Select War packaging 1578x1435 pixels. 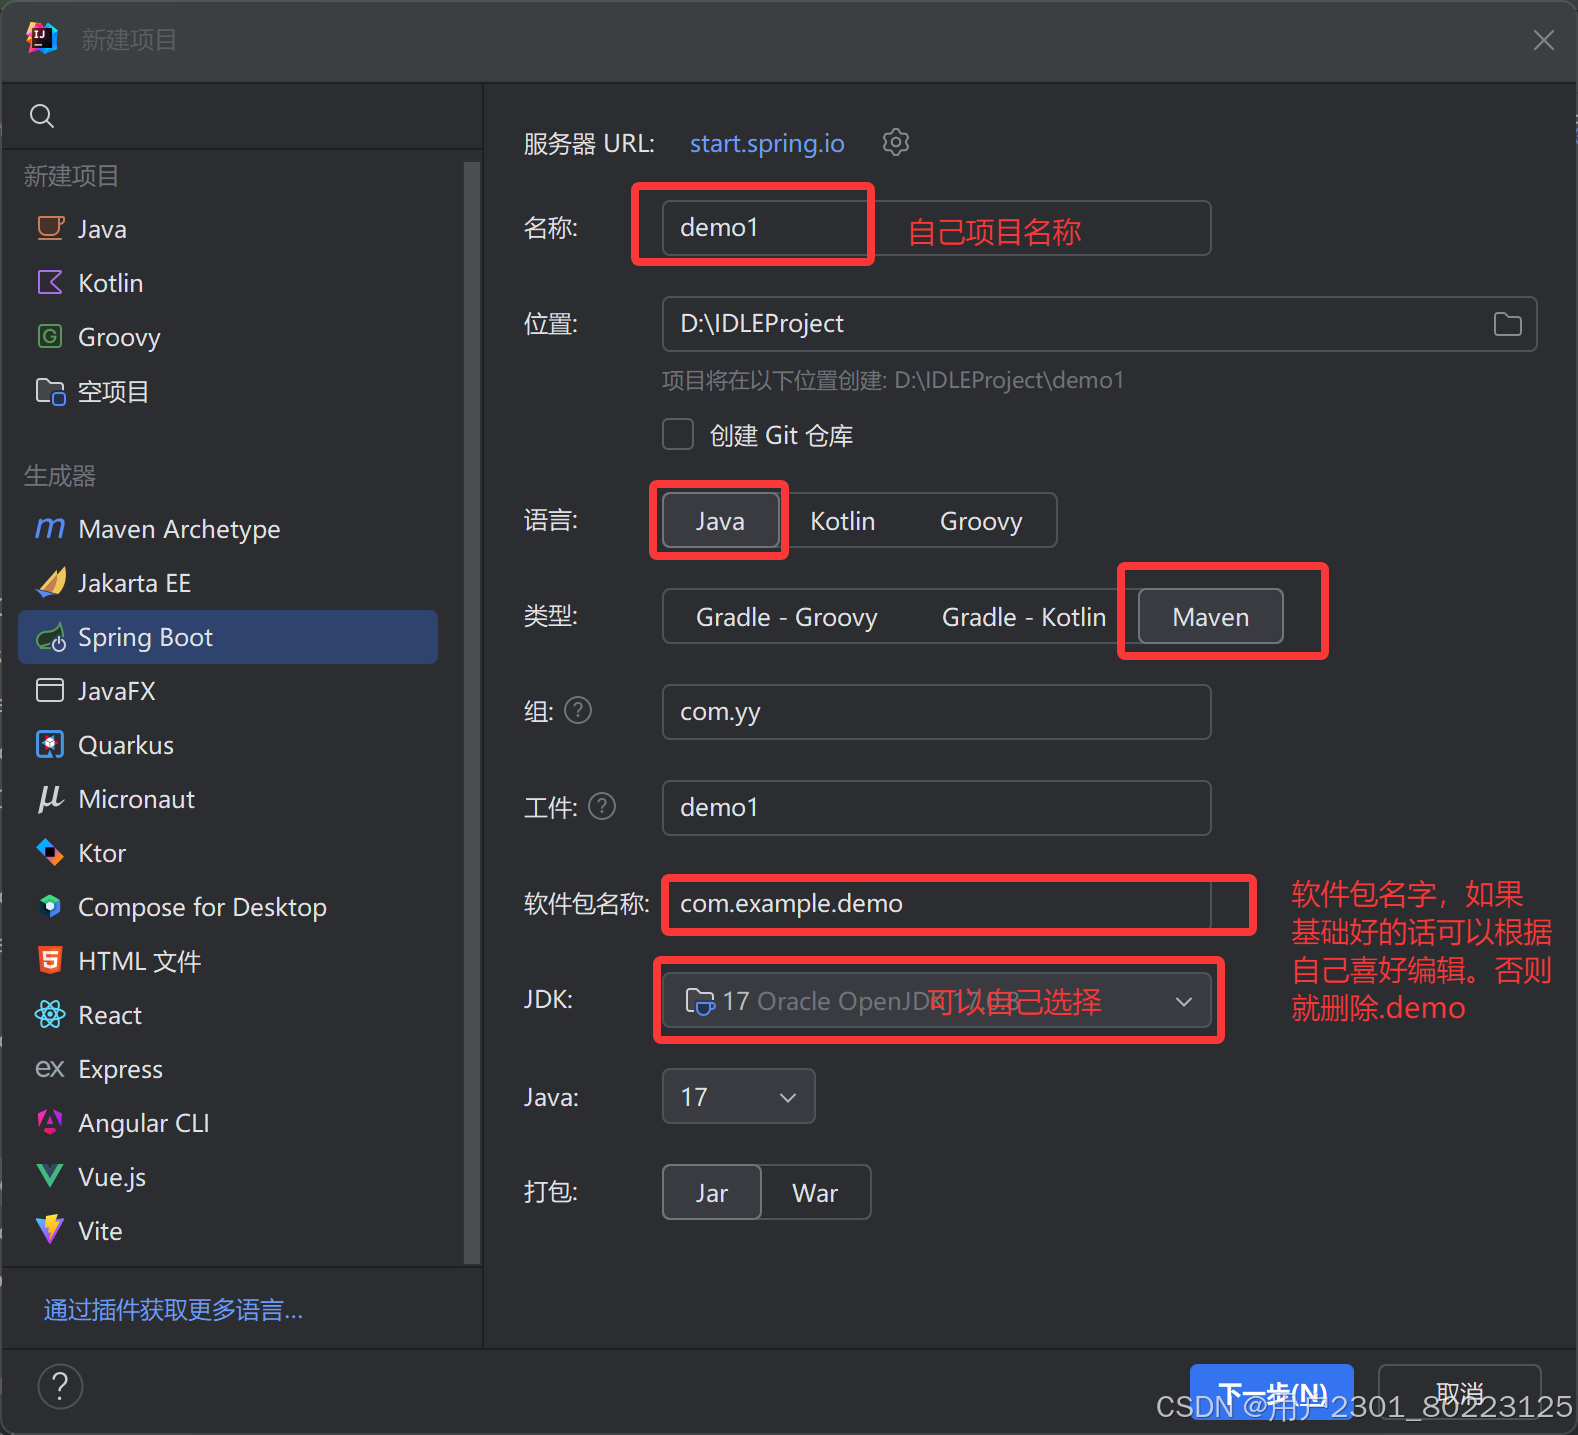coord(815,1193)
